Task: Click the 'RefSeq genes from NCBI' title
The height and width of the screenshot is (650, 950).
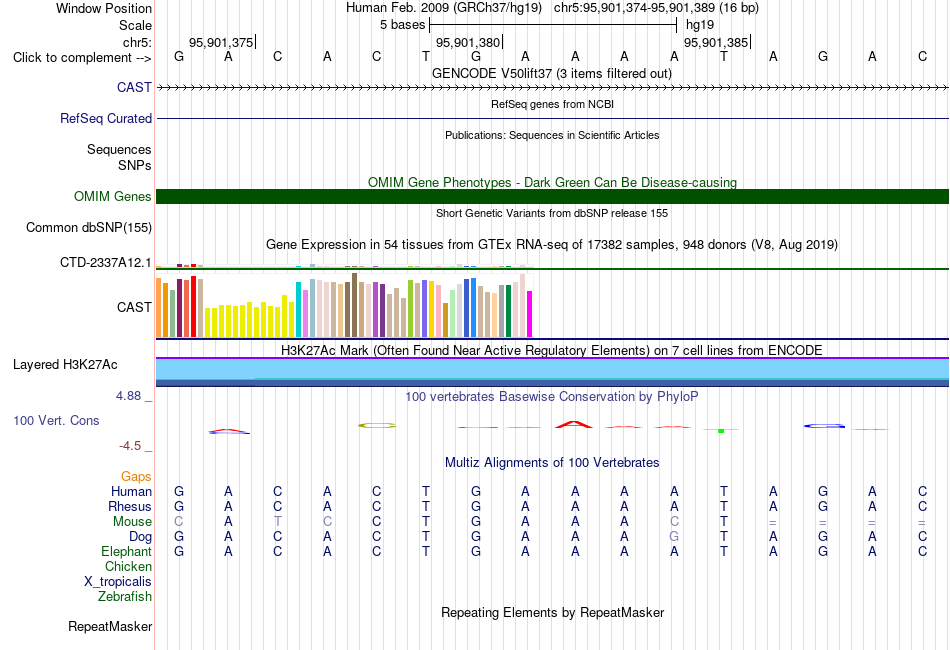Action: coord(552,104)
